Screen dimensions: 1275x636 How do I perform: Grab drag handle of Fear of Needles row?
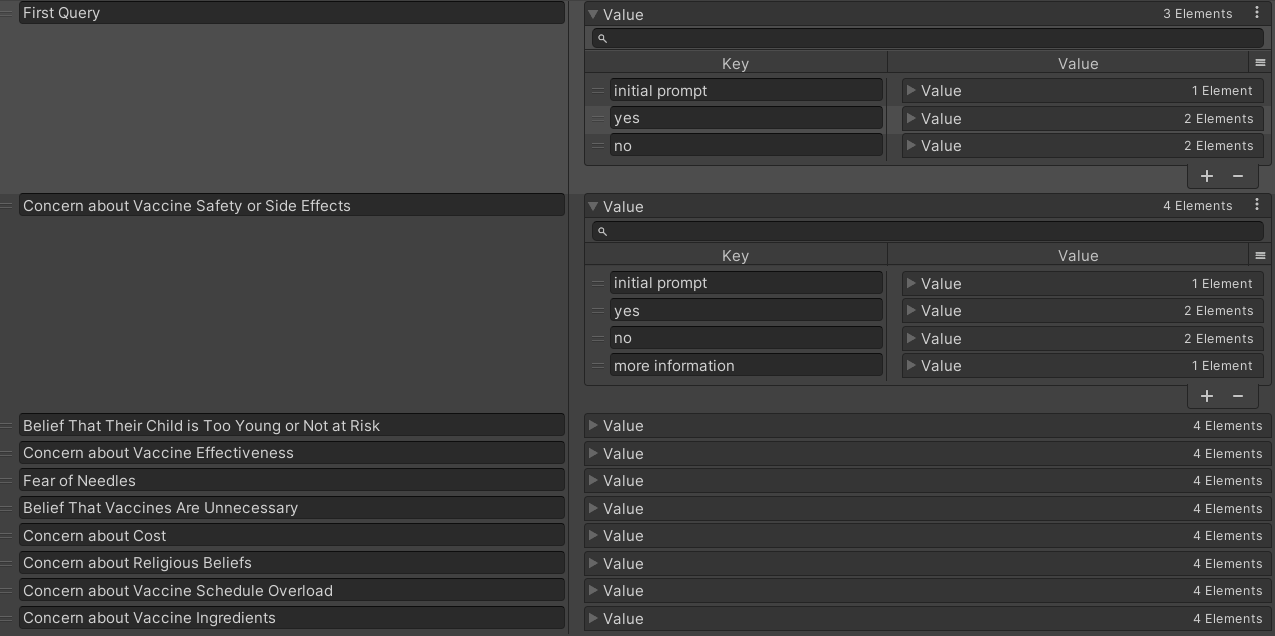pyautogui.click(x=7, y=481)
